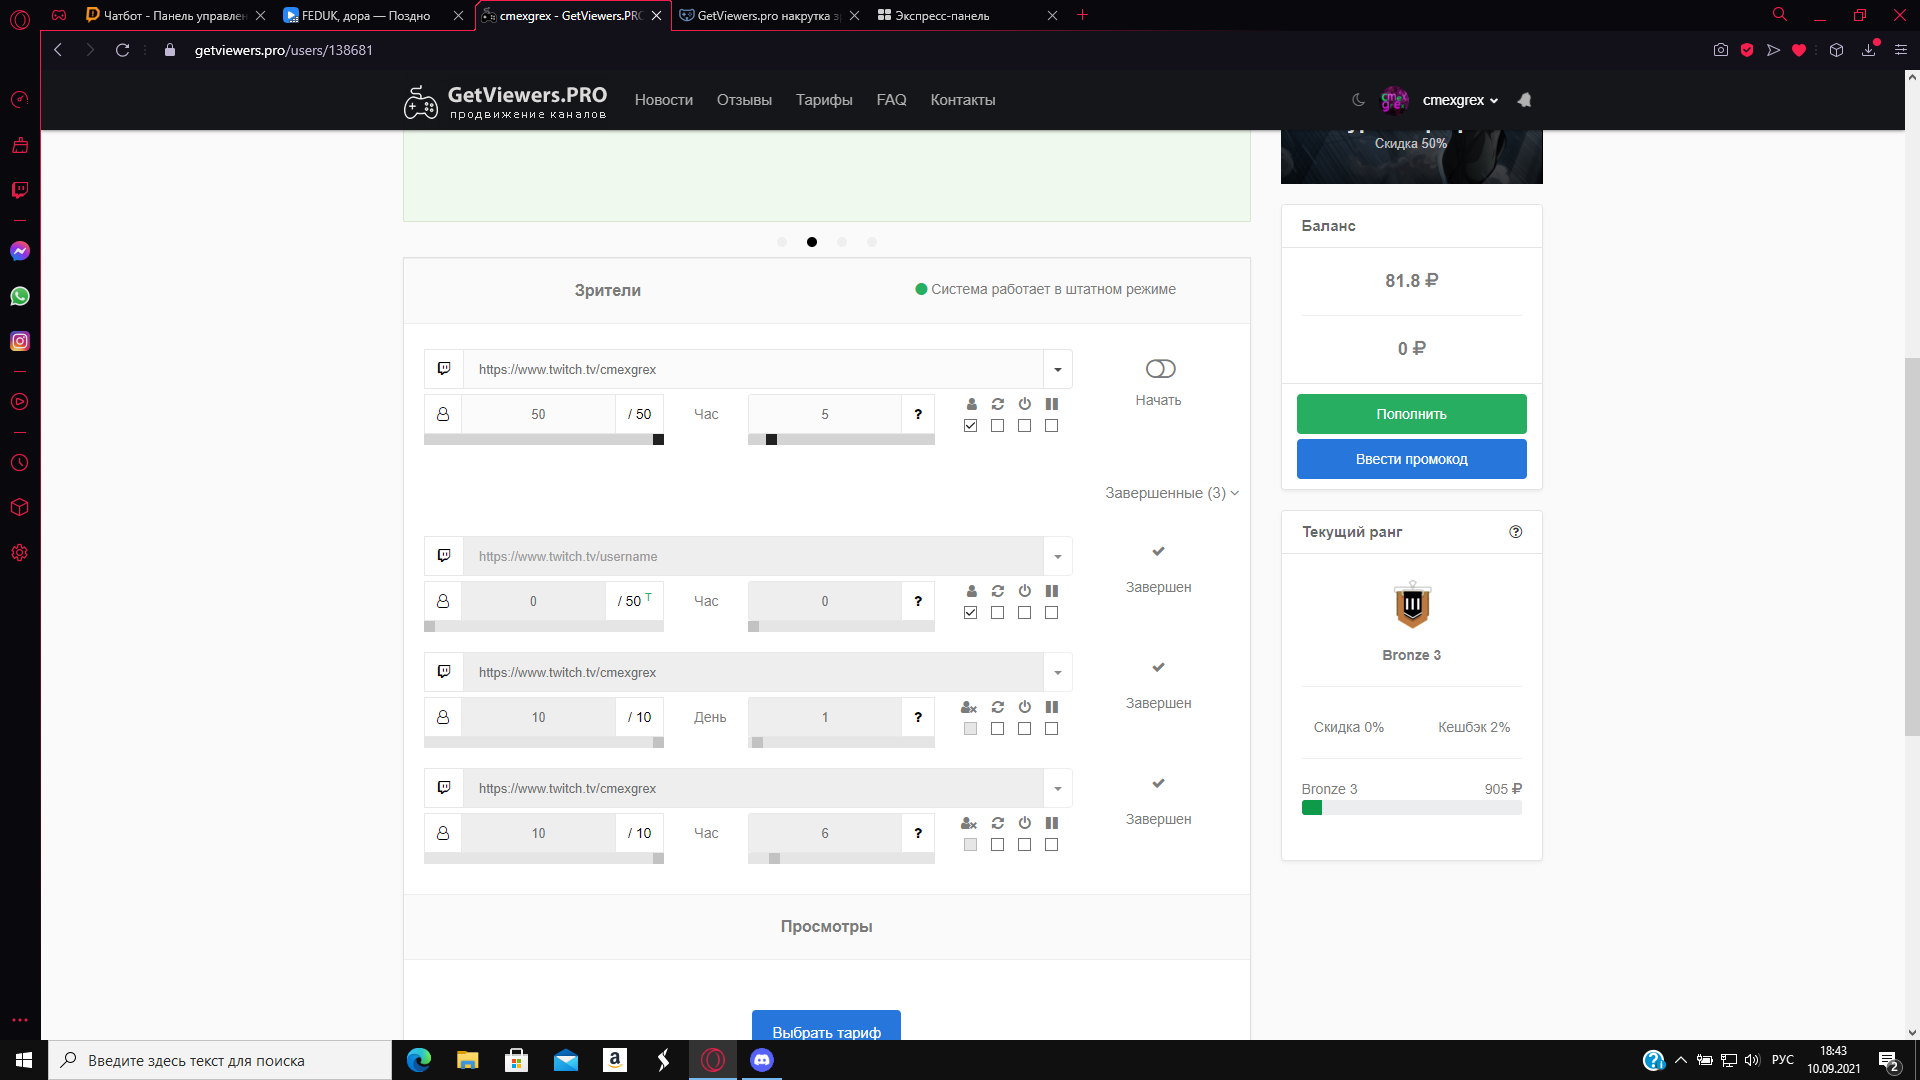
Task: Click the address bar URL
Action: pyautogui.click(x=284, y=50)
